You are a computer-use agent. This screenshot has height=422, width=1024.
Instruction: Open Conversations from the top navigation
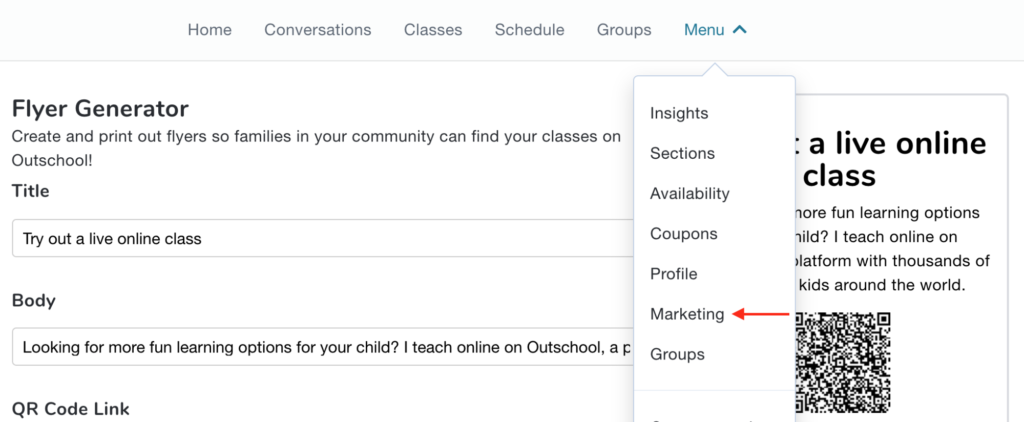coord(317,30)
